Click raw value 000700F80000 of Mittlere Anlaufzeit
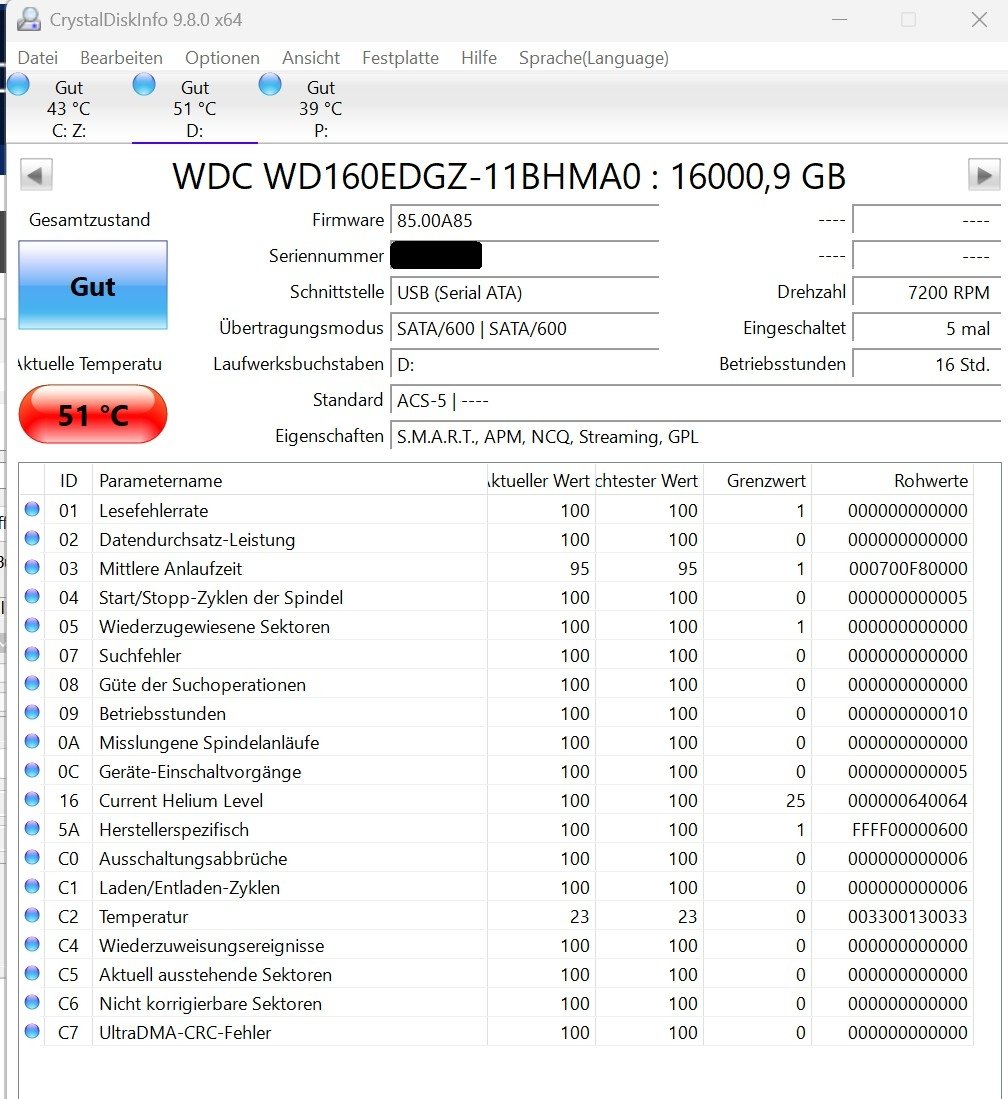 pos(907,568)
